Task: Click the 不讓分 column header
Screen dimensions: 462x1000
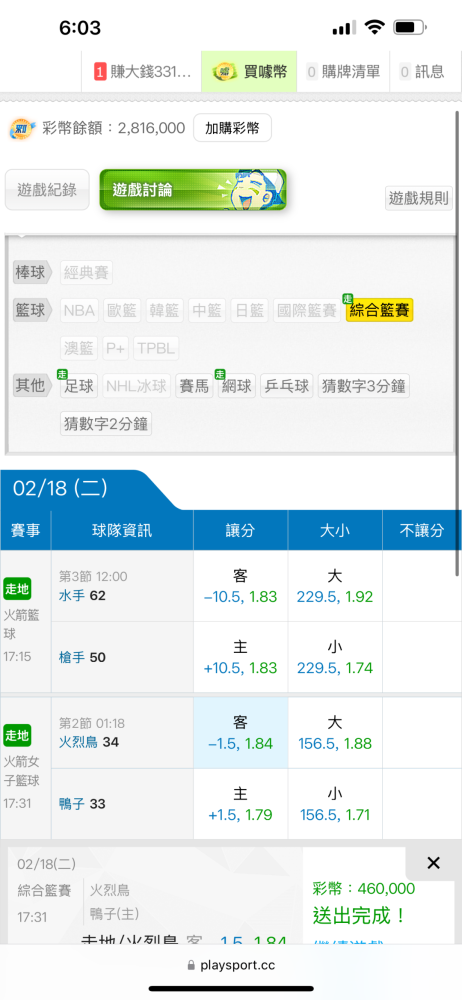Action: [x=422, y=531]
